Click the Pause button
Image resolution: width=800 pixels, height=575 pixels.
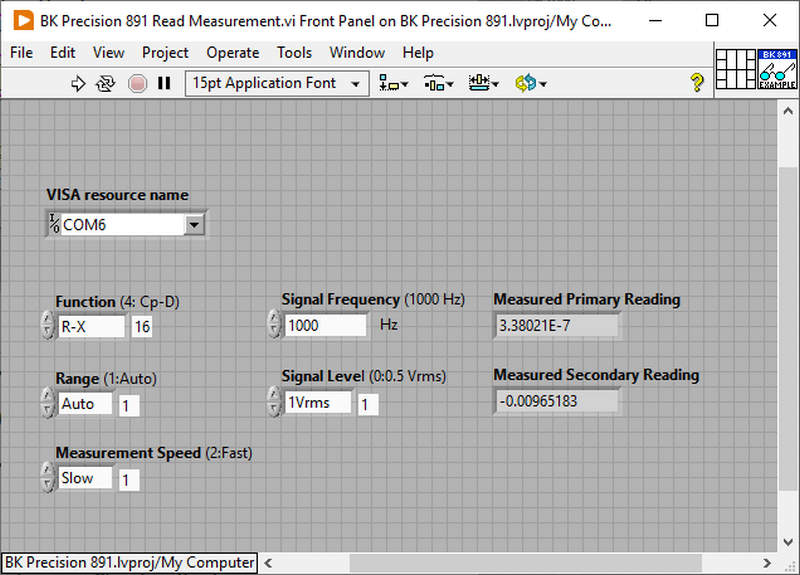point(164,83)
